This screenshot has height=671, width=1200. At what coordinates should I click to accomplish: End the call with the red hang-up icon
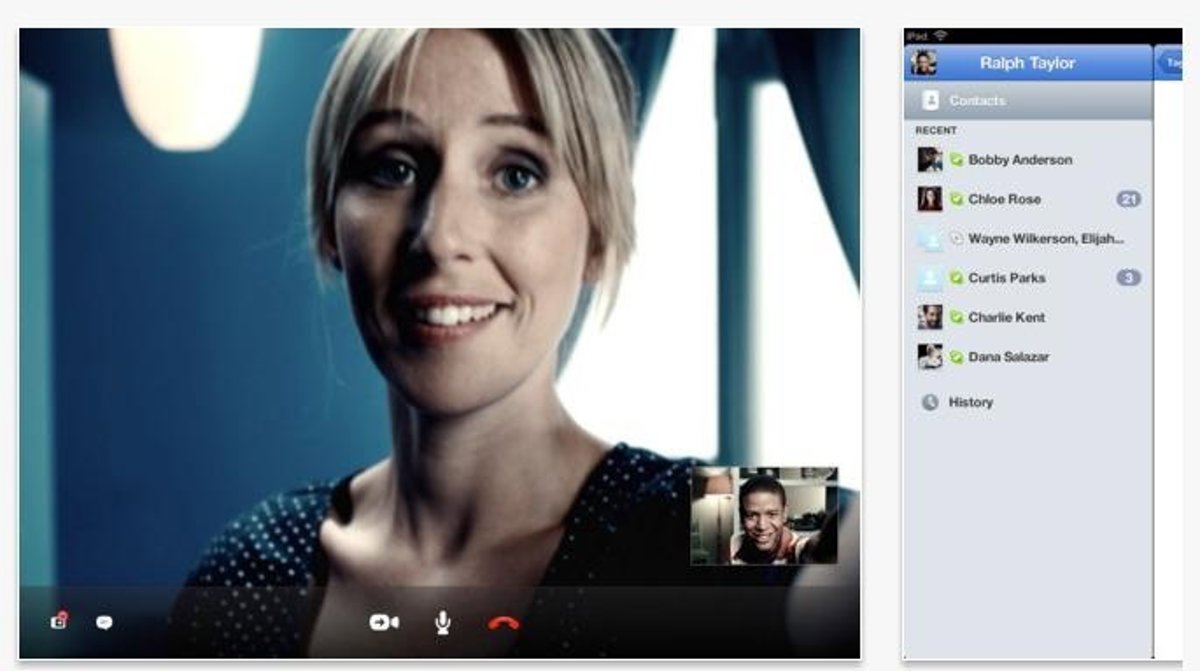coord(504,623)
